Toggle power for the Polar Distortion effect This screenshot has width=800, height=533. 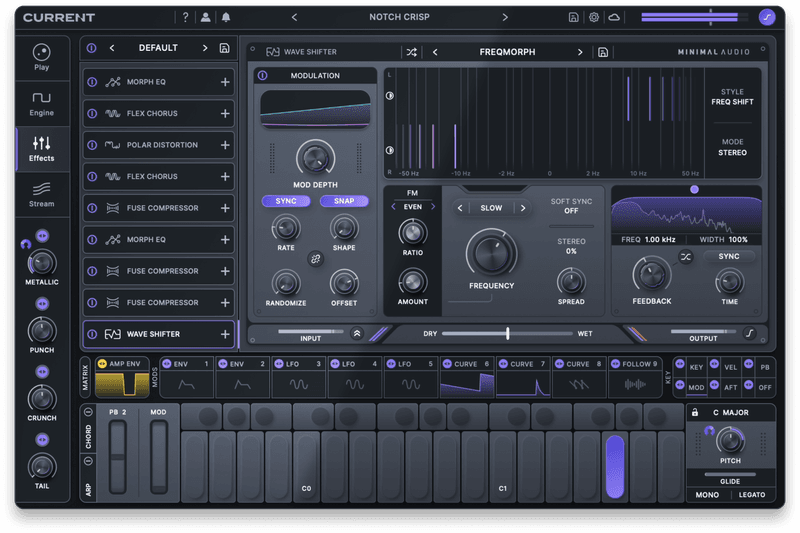(92, 145)
